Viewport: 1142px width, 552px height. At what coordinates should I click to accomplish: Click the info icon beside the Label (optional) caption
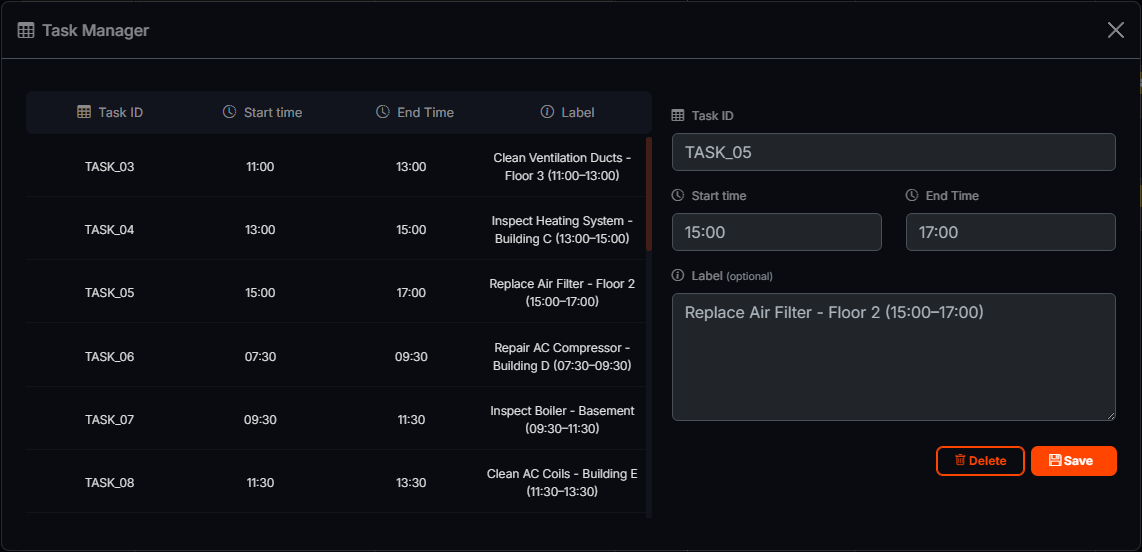[678, 276]
